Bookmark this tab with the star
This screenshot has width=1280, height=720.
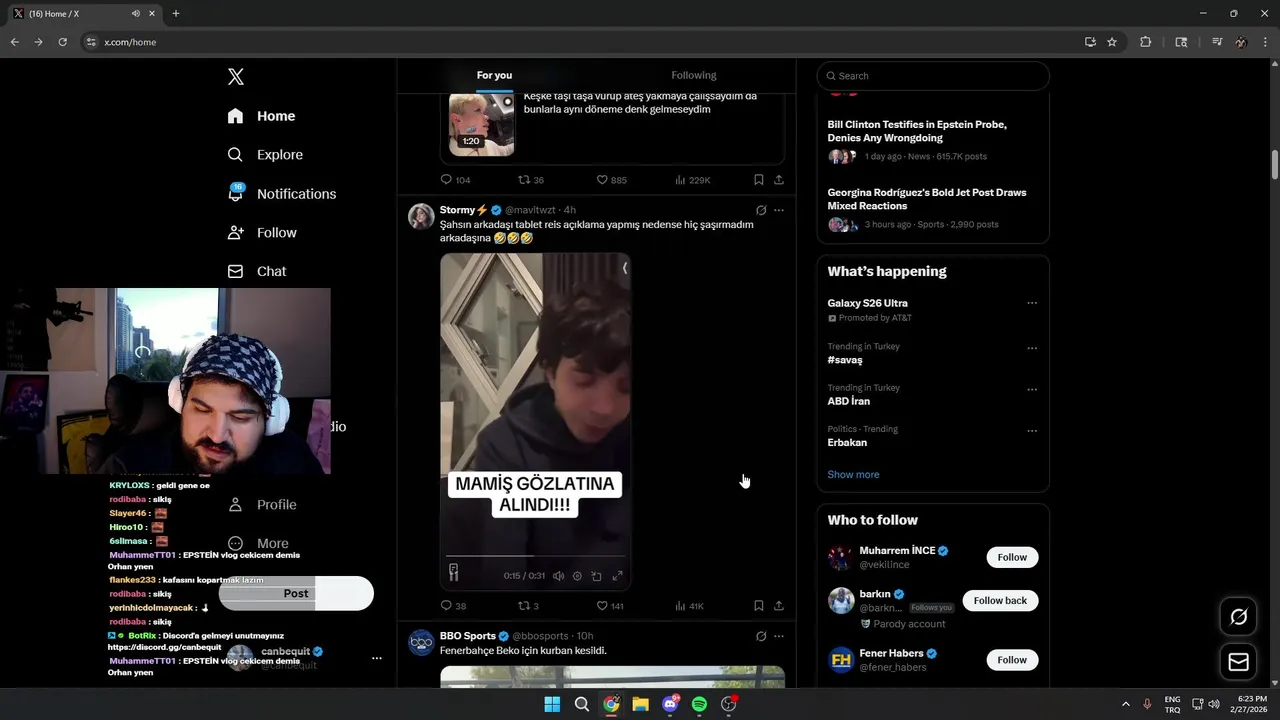click(1112, 42)
